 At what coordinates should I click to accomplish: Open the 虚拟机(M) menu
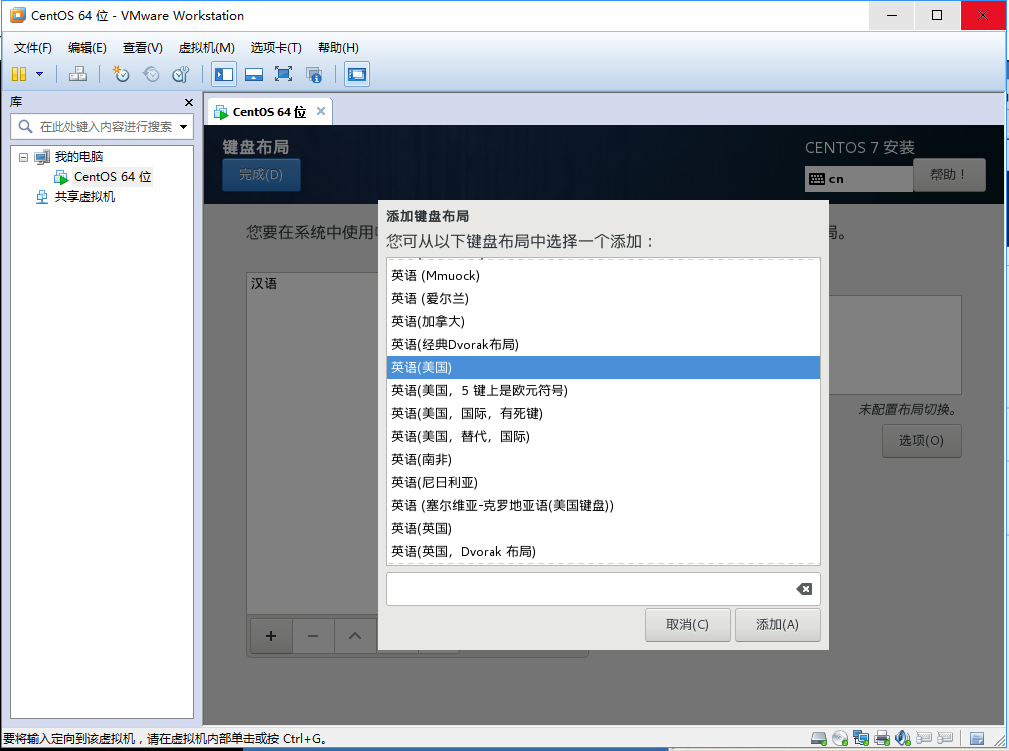pos(206,48)
